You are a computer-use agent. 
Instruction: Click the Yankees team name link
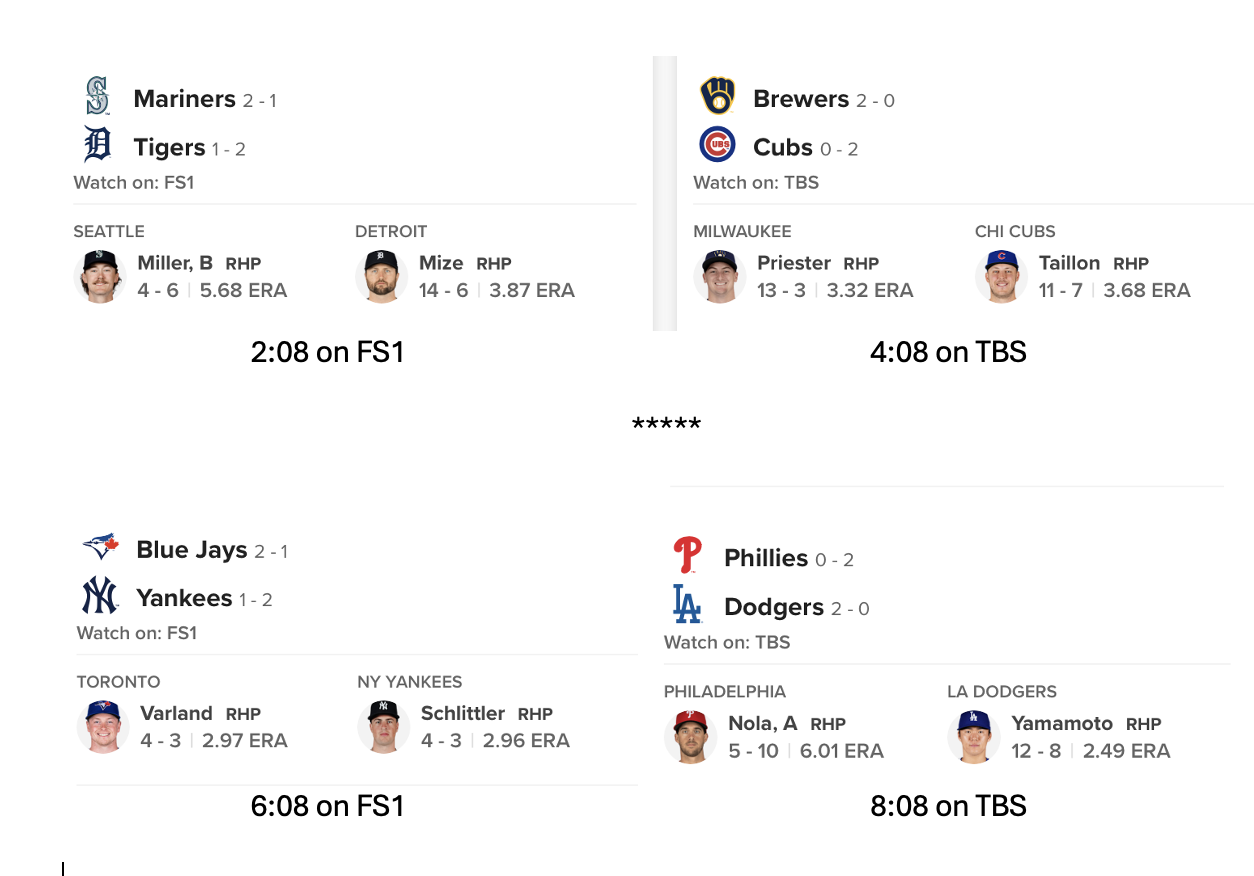[x=184, y=598]
